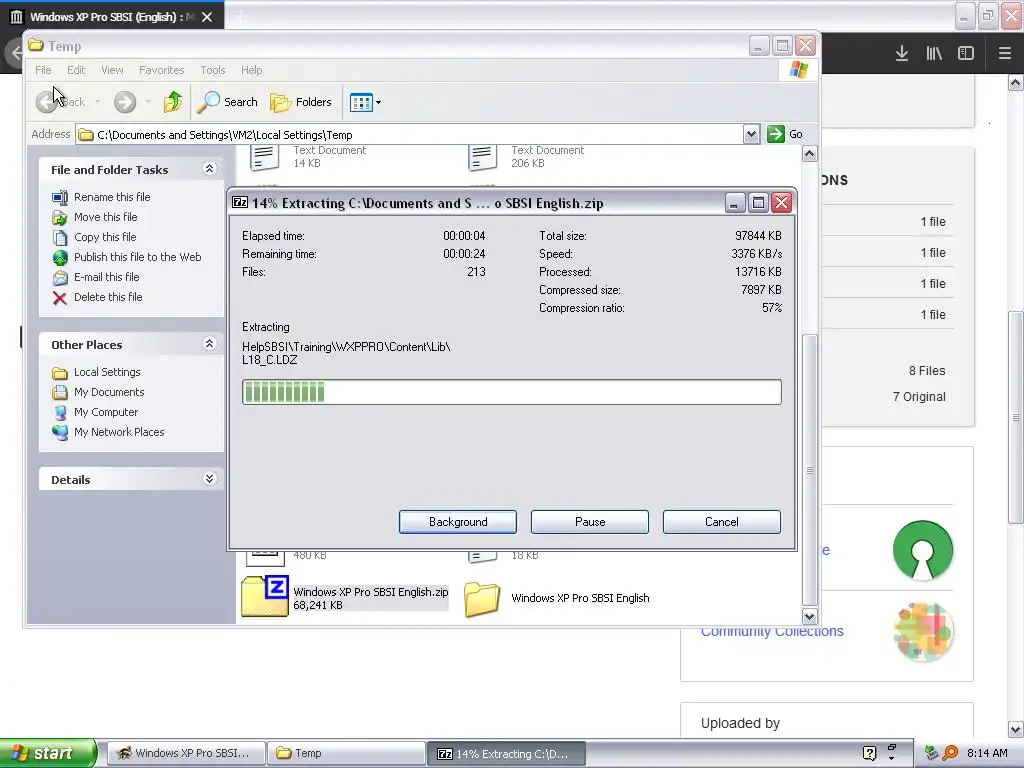Open the Forward history dropdown arrow
The image size is (1024, 768).
(x=148, y=102)
